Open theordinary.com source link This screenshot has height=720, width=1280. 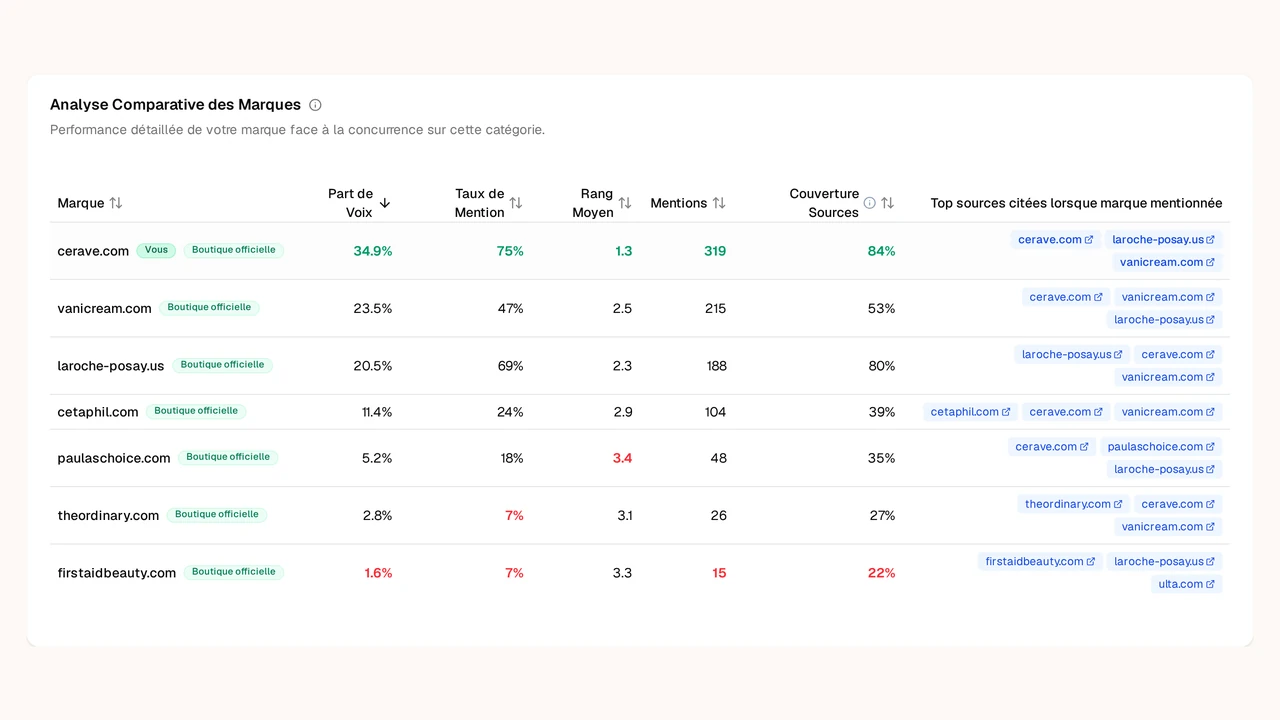coord(1073,504)
